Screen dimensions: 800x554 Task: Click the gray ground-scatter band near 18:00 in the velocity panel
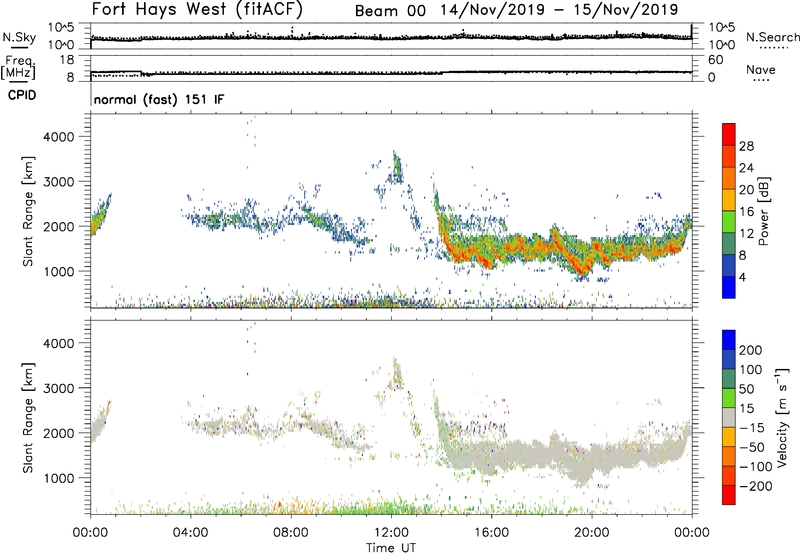pyautogui.click(x=541, y=453)
